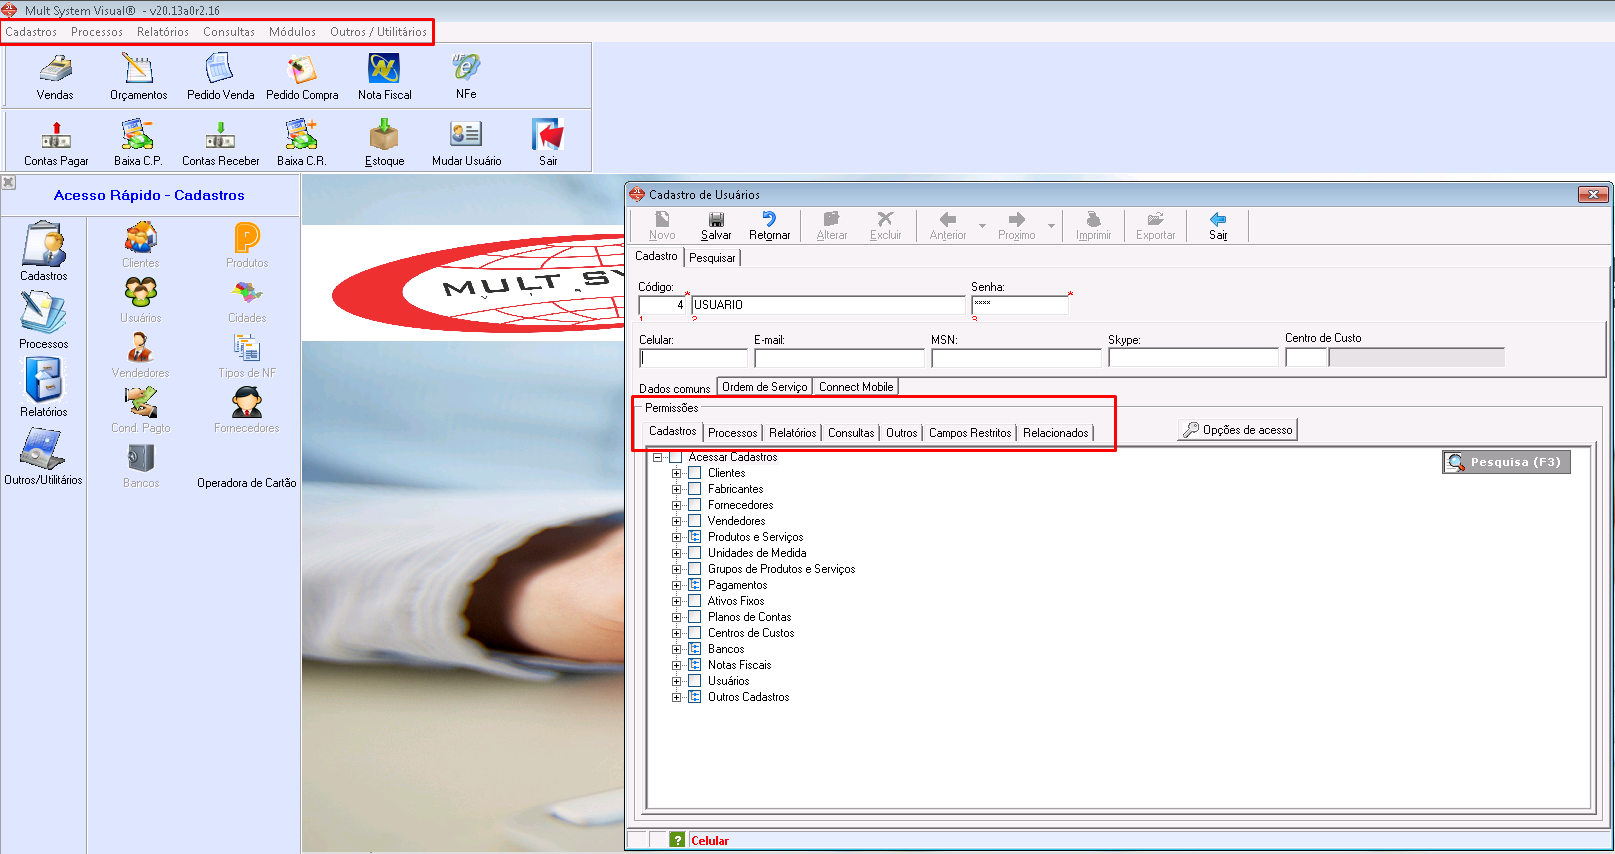The width and height of the screenshot is (1615, 854).
Task: Open Contas Receber icon
Action: [220, 142]
